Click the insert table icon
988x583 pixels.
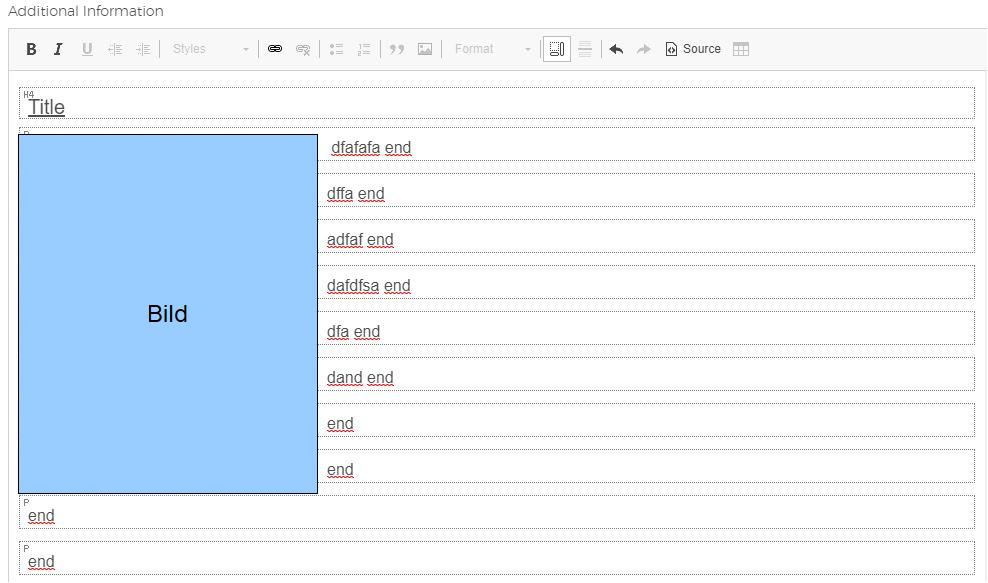741,49
